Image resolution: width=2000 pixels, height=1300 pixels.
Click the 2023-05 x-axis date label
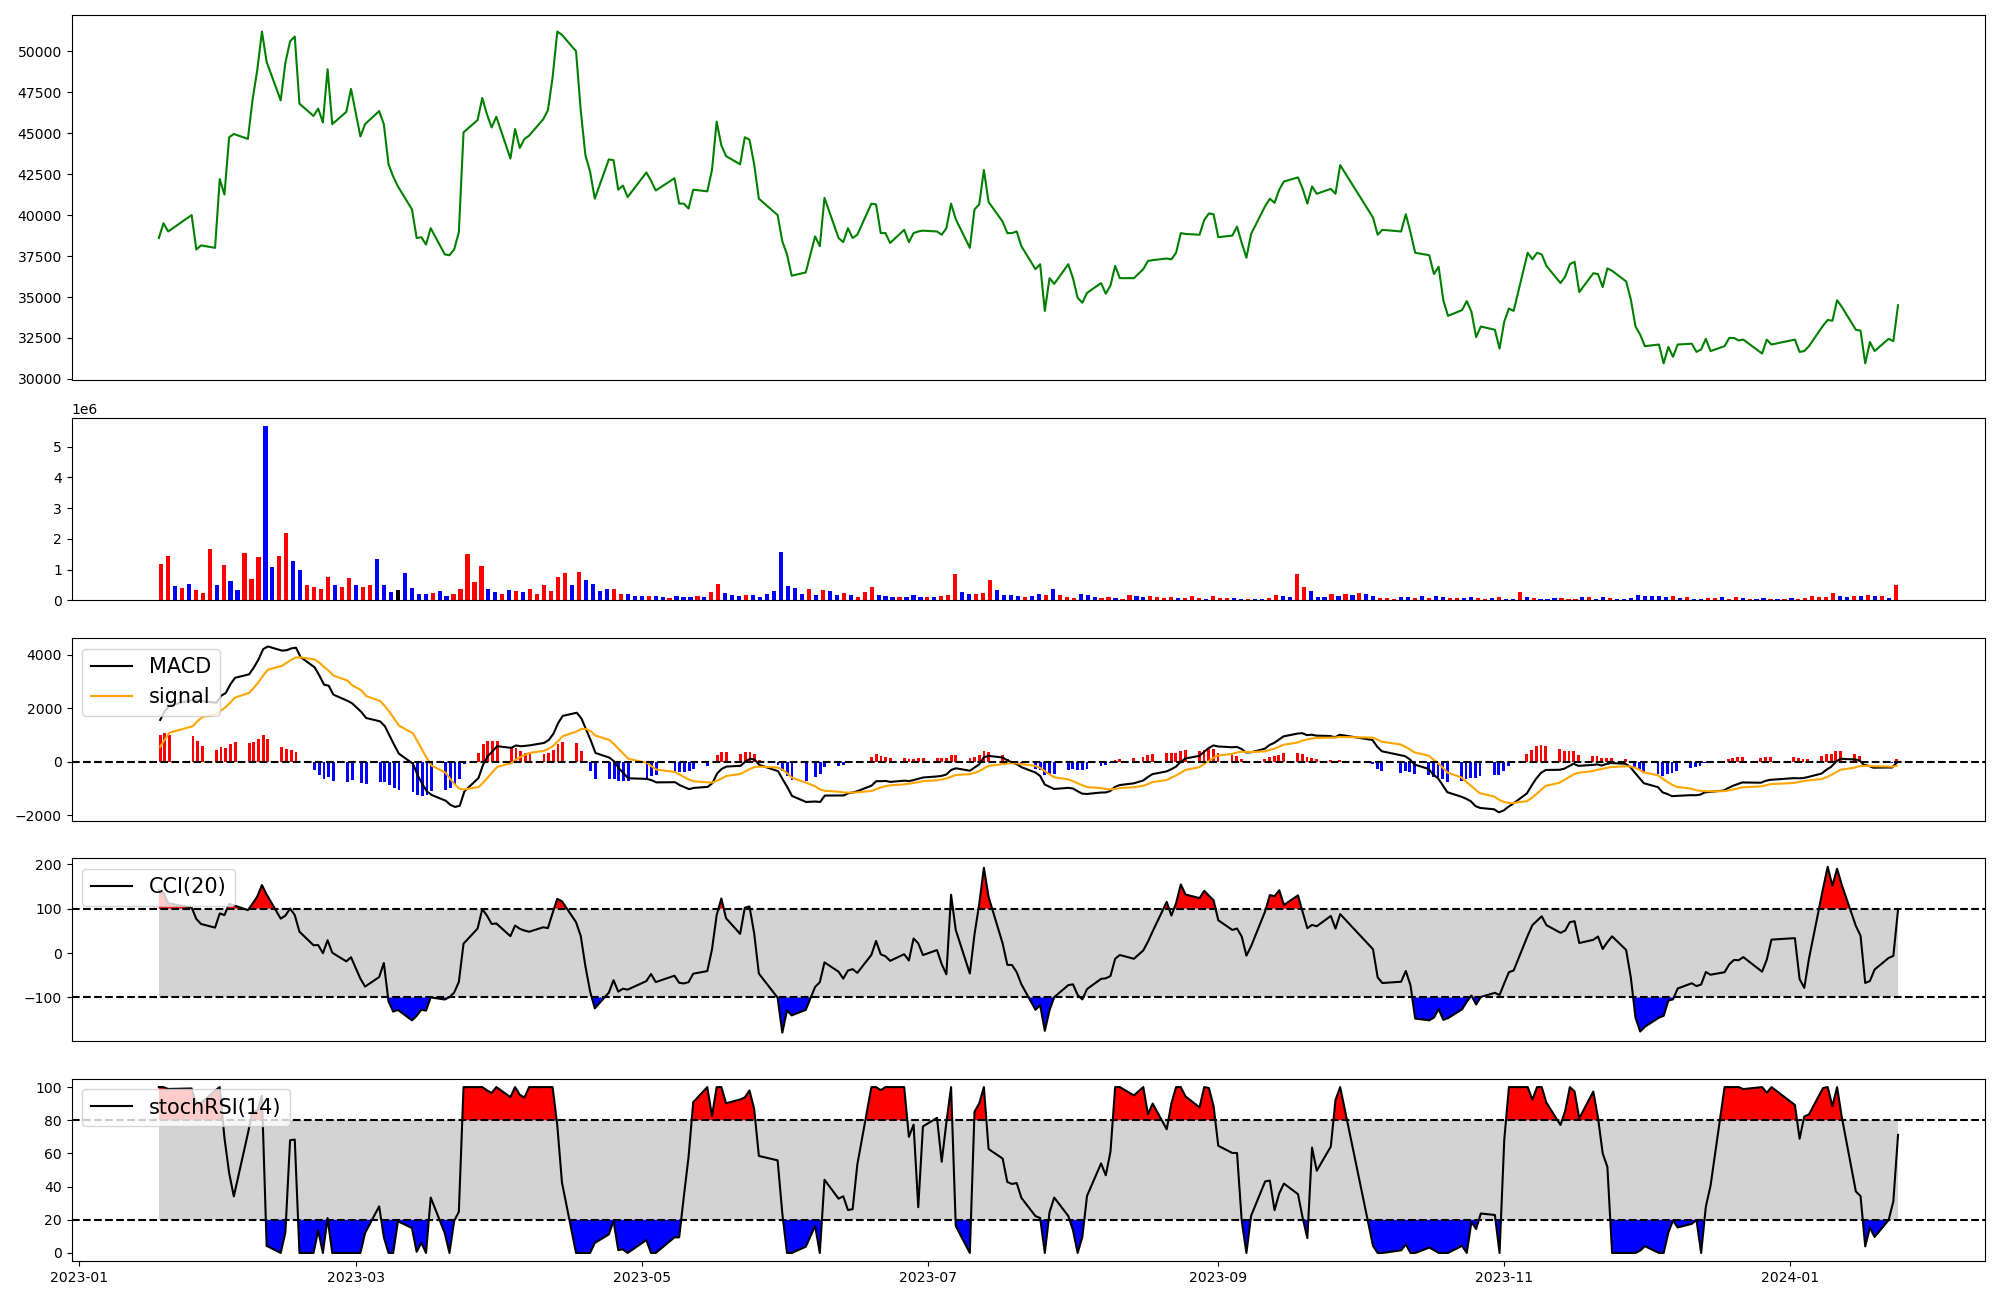click(642, 1277)
